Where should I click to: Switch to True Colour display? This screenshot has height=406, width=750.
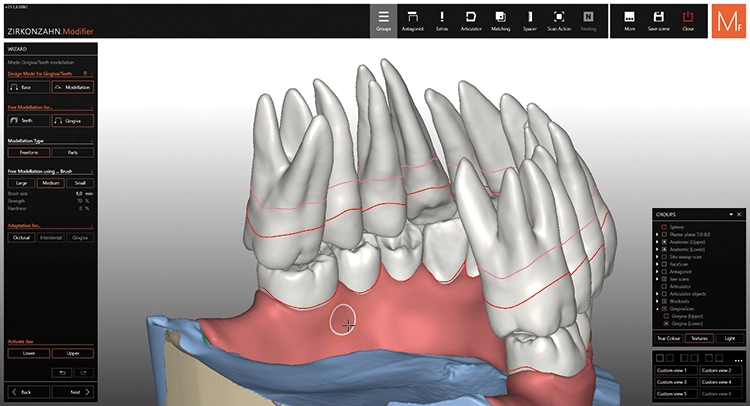[x=669, y=338]
